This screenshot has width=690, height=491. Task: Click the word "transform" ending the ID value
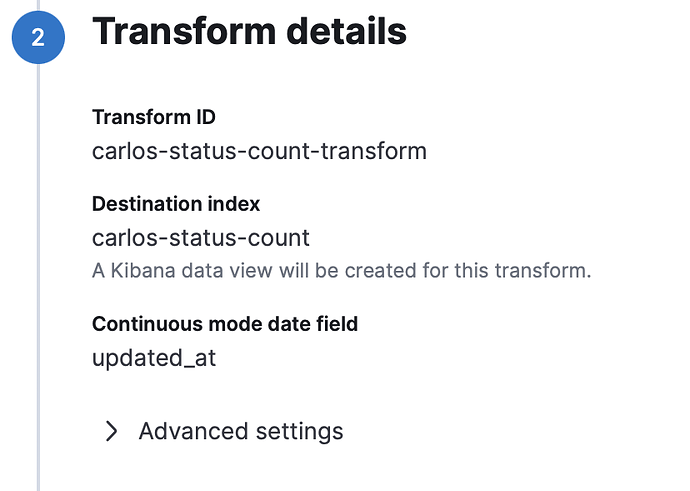(x=382, y=151)
